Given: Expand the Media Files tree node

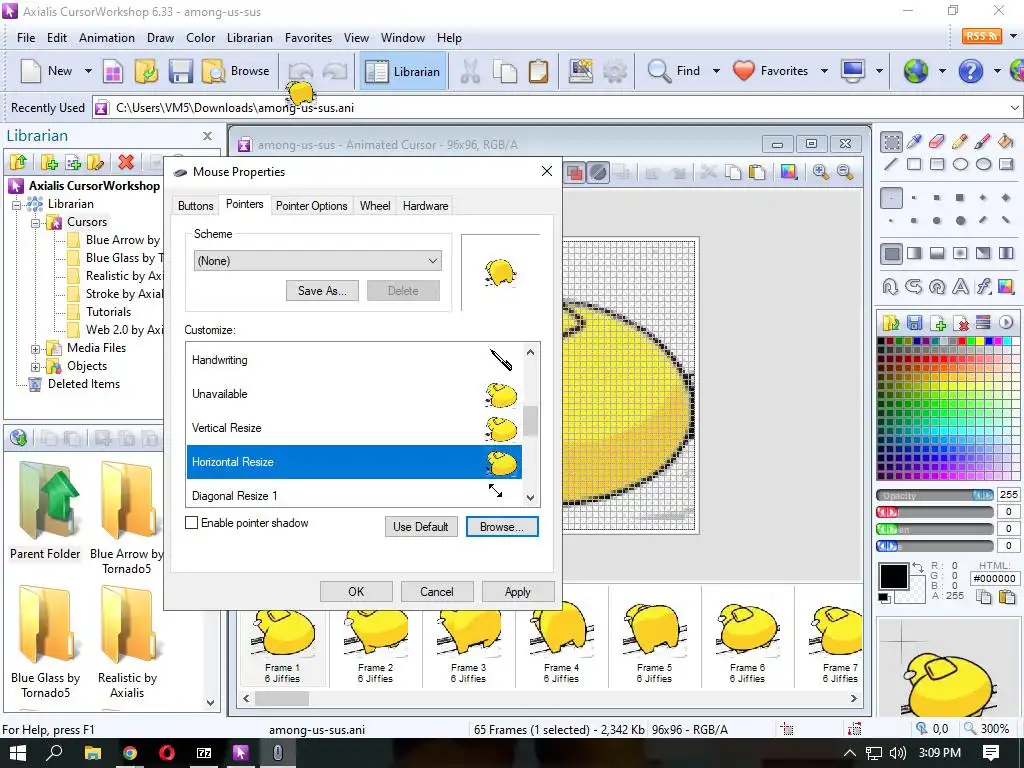Looking at the screenshot, I should [x=37, y=349].
